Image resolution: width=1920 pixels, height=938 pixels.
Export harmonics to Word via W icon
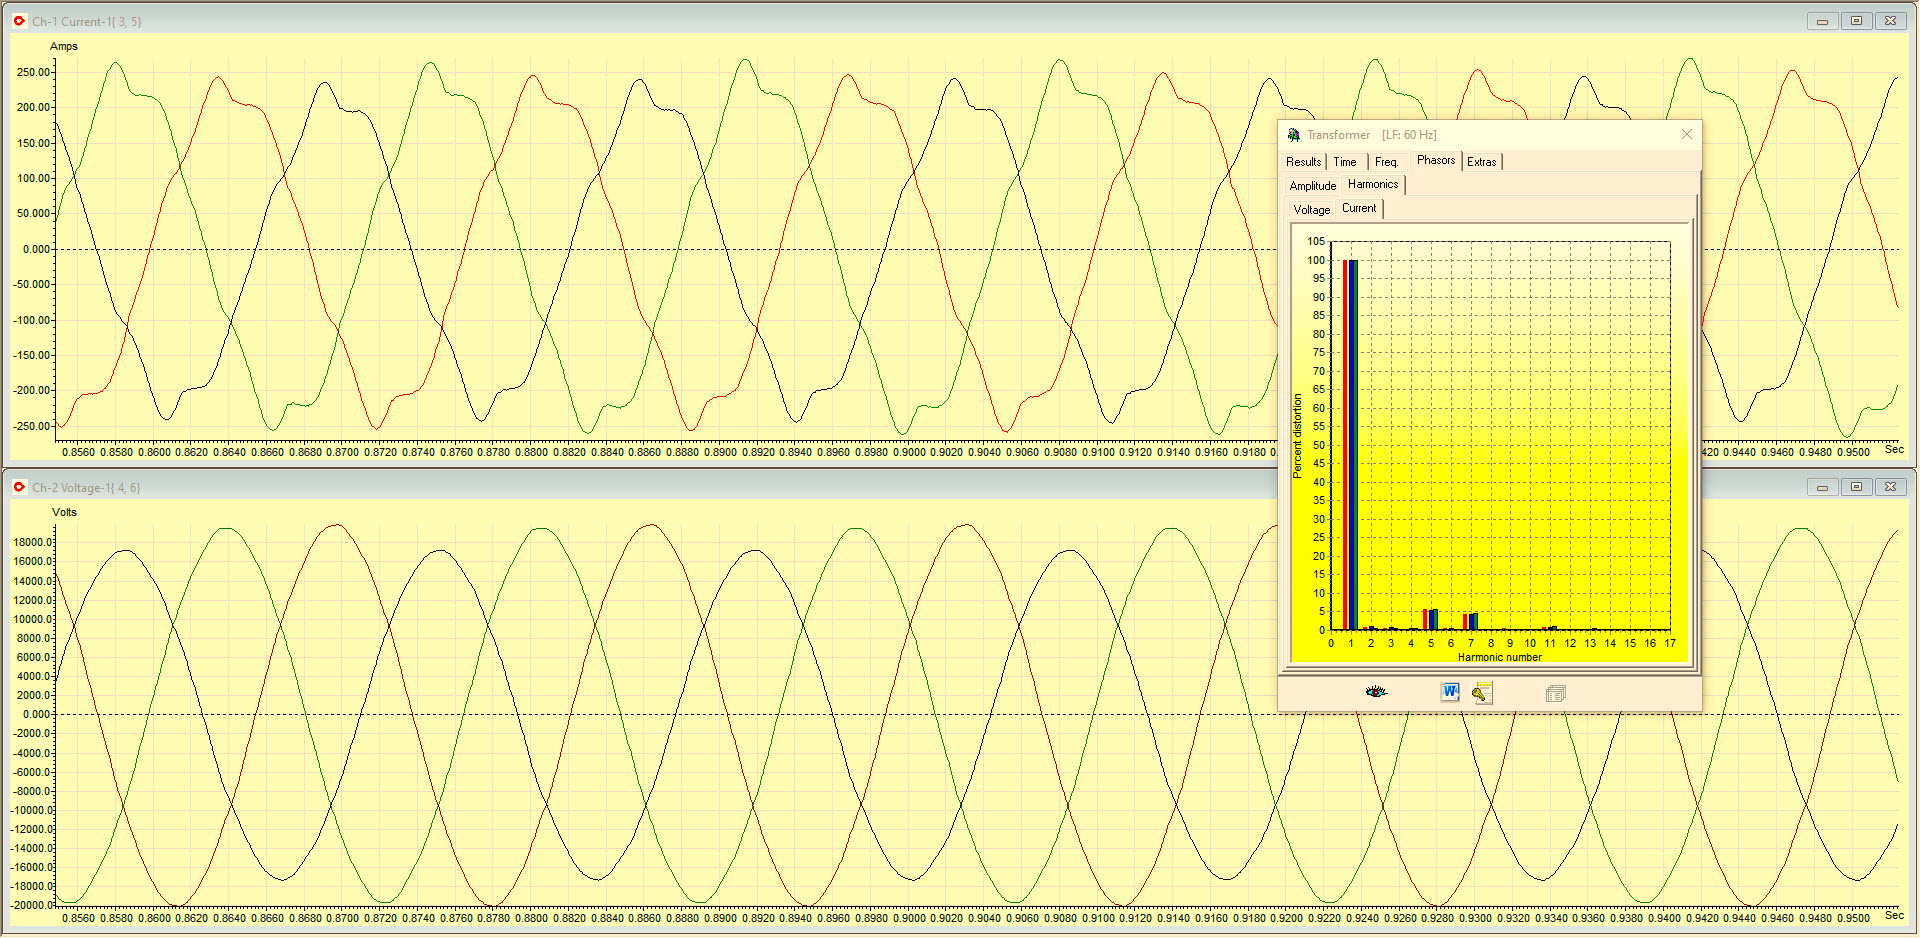point(1450,692)
